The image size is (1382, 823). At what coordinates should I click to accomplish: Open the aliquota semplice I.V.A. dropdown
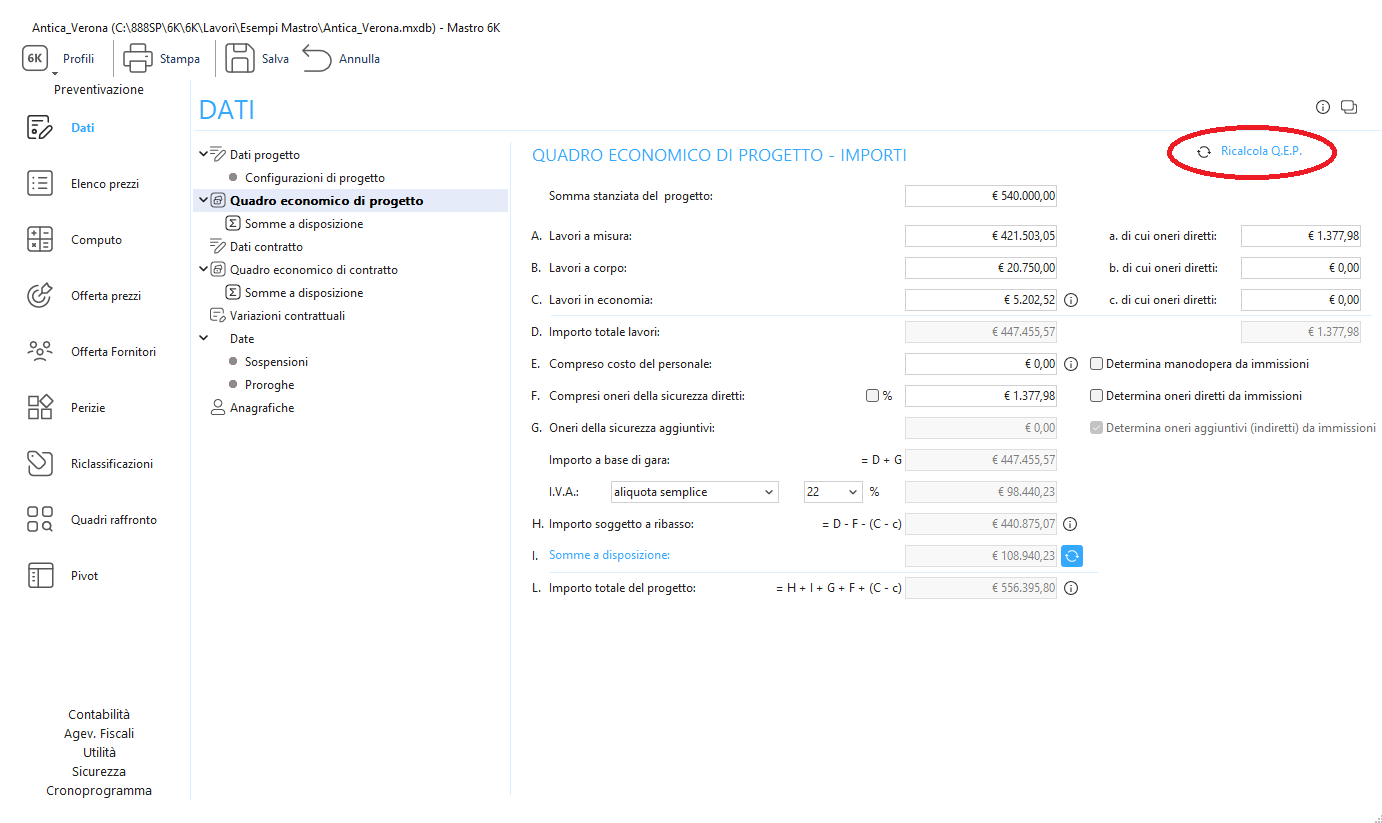tap(694, 492)
